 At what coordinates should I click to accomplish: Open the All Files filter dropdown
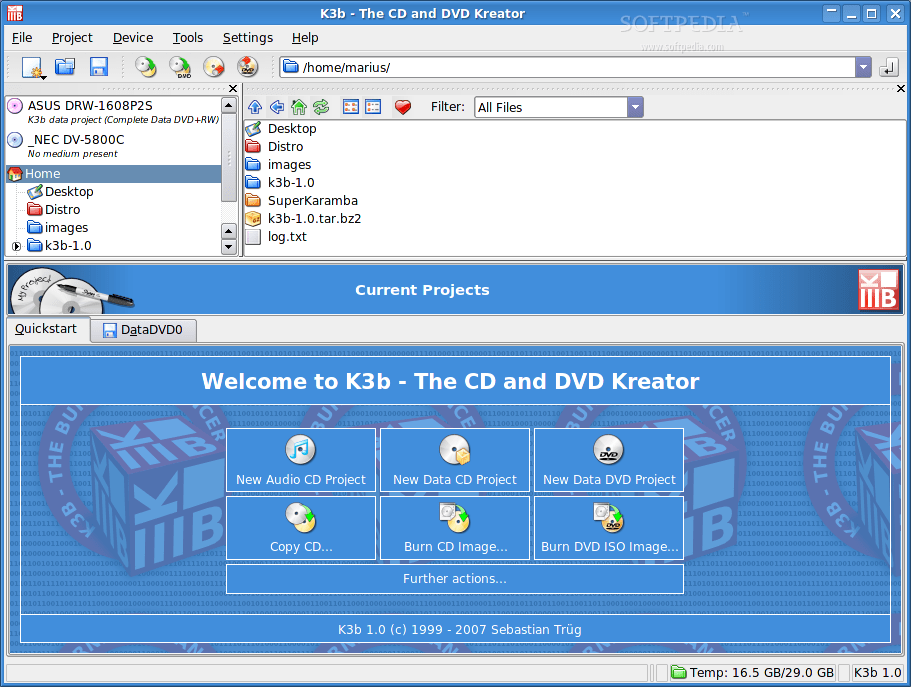tap(635, 107)
